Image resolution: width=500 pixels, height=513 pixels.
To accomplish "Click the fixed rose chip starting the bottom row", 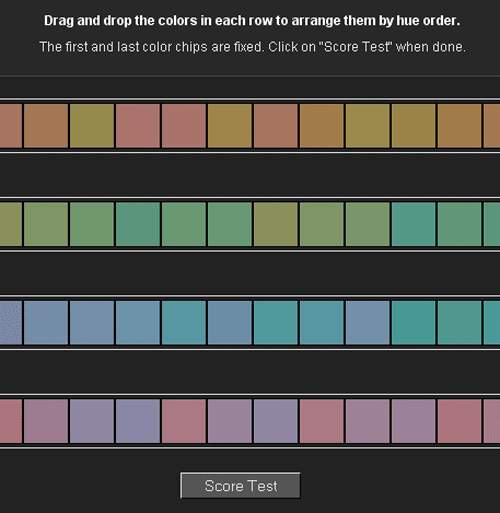I will tap(11, 421).
